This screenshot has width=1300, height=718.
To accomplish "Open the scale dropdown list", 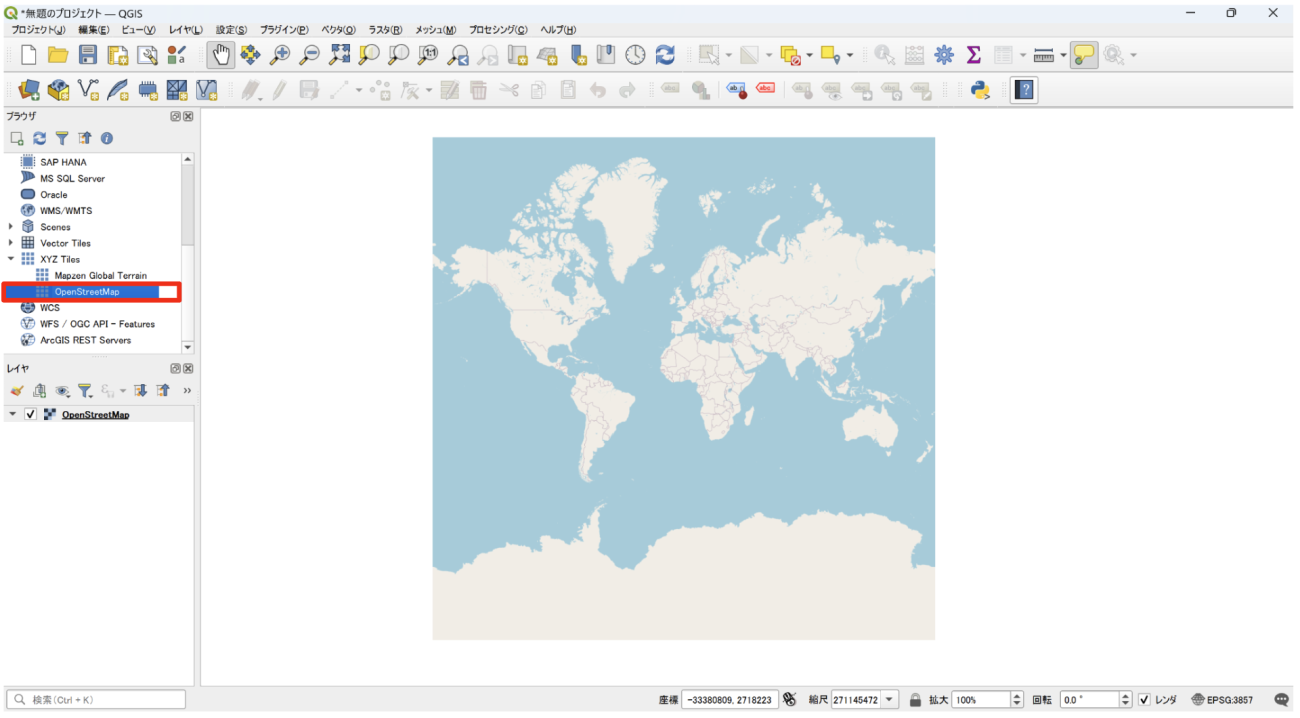I will click(890, 700).
